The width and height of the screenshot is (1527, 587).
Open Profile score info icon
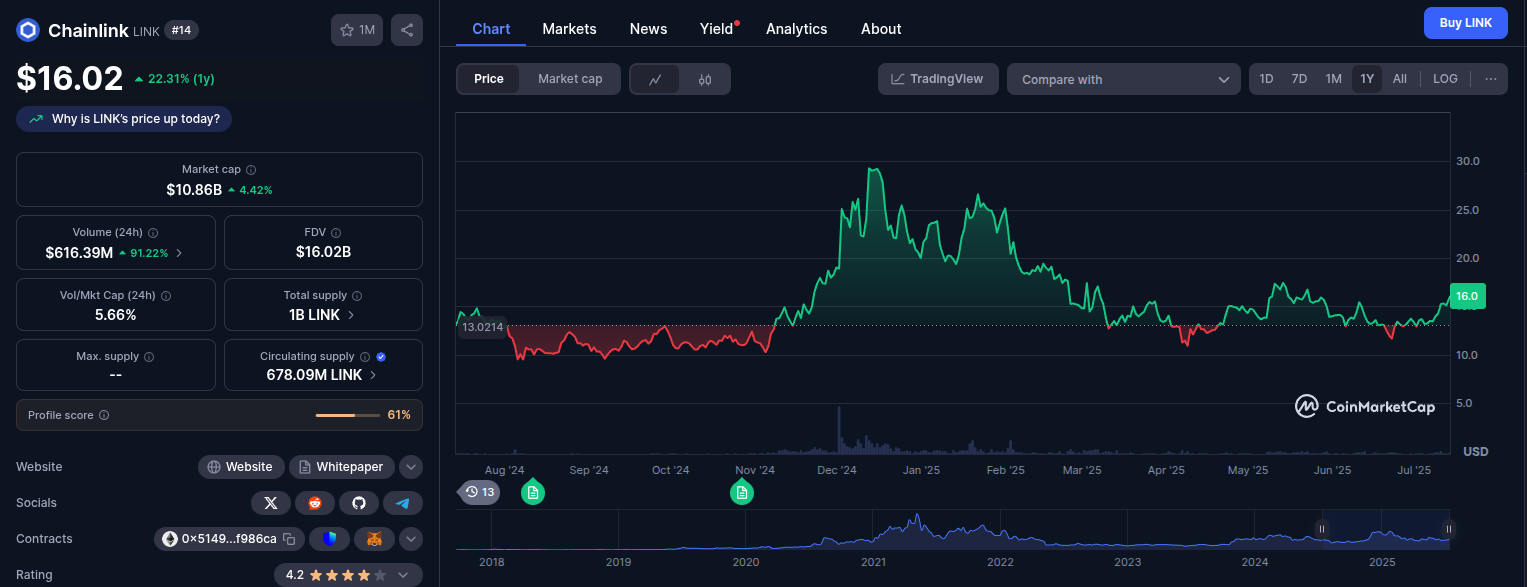coord(104,415)
